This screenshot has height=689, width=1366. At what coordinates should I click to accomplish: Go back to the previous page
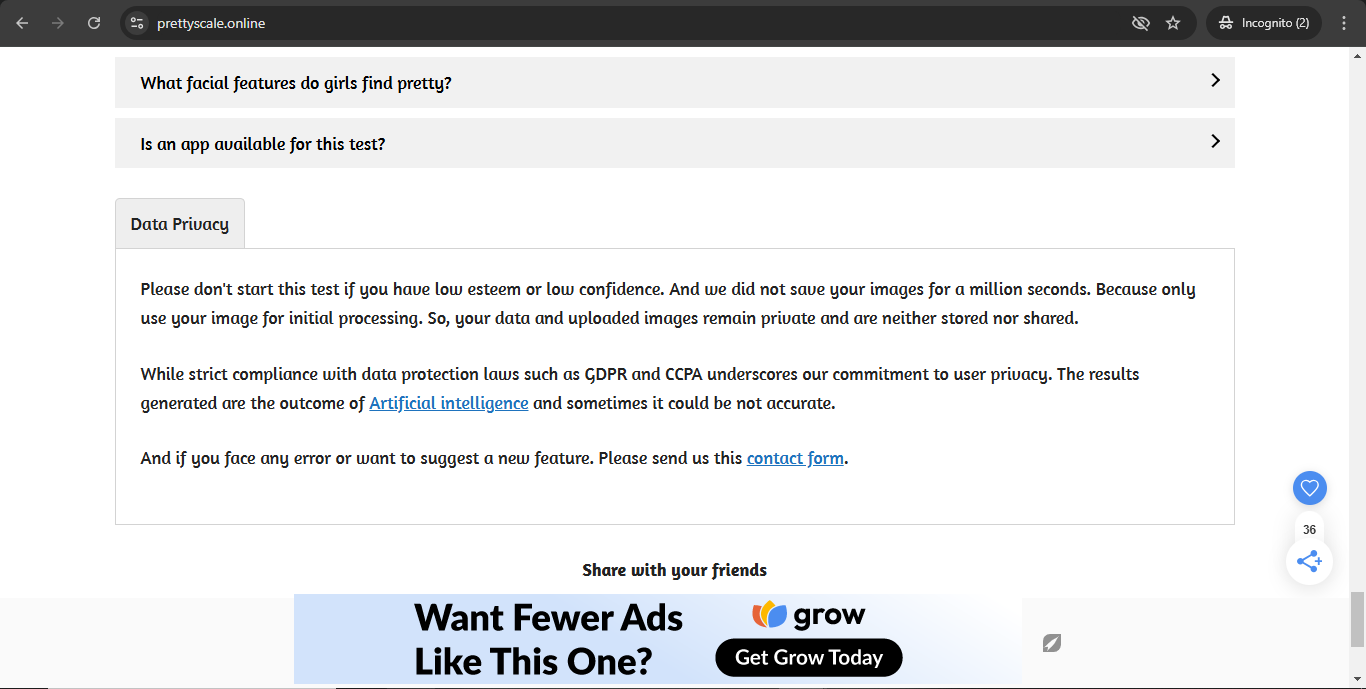22,23
